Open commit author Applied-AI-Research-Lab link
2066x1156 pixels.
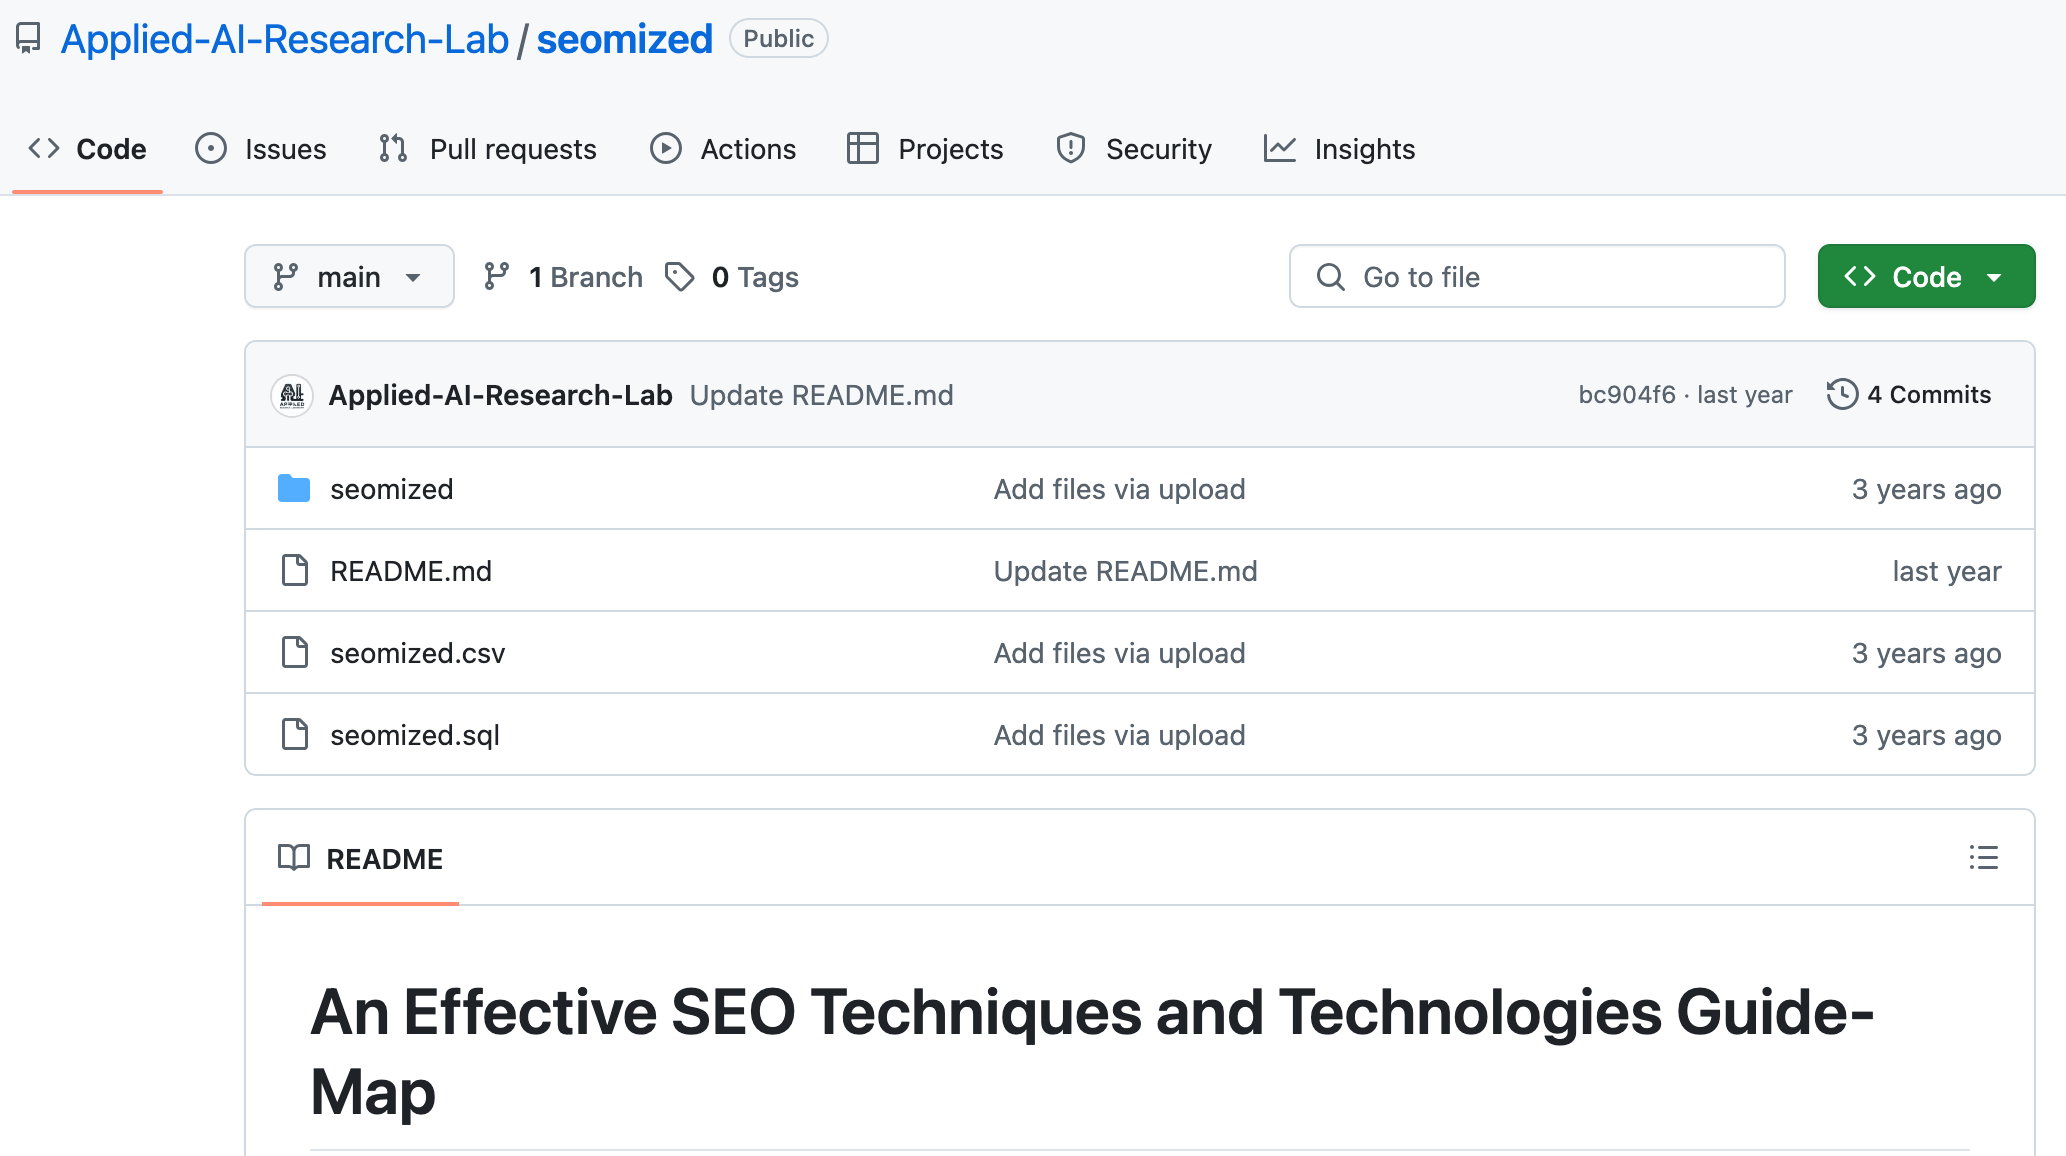tap(501, 395)
